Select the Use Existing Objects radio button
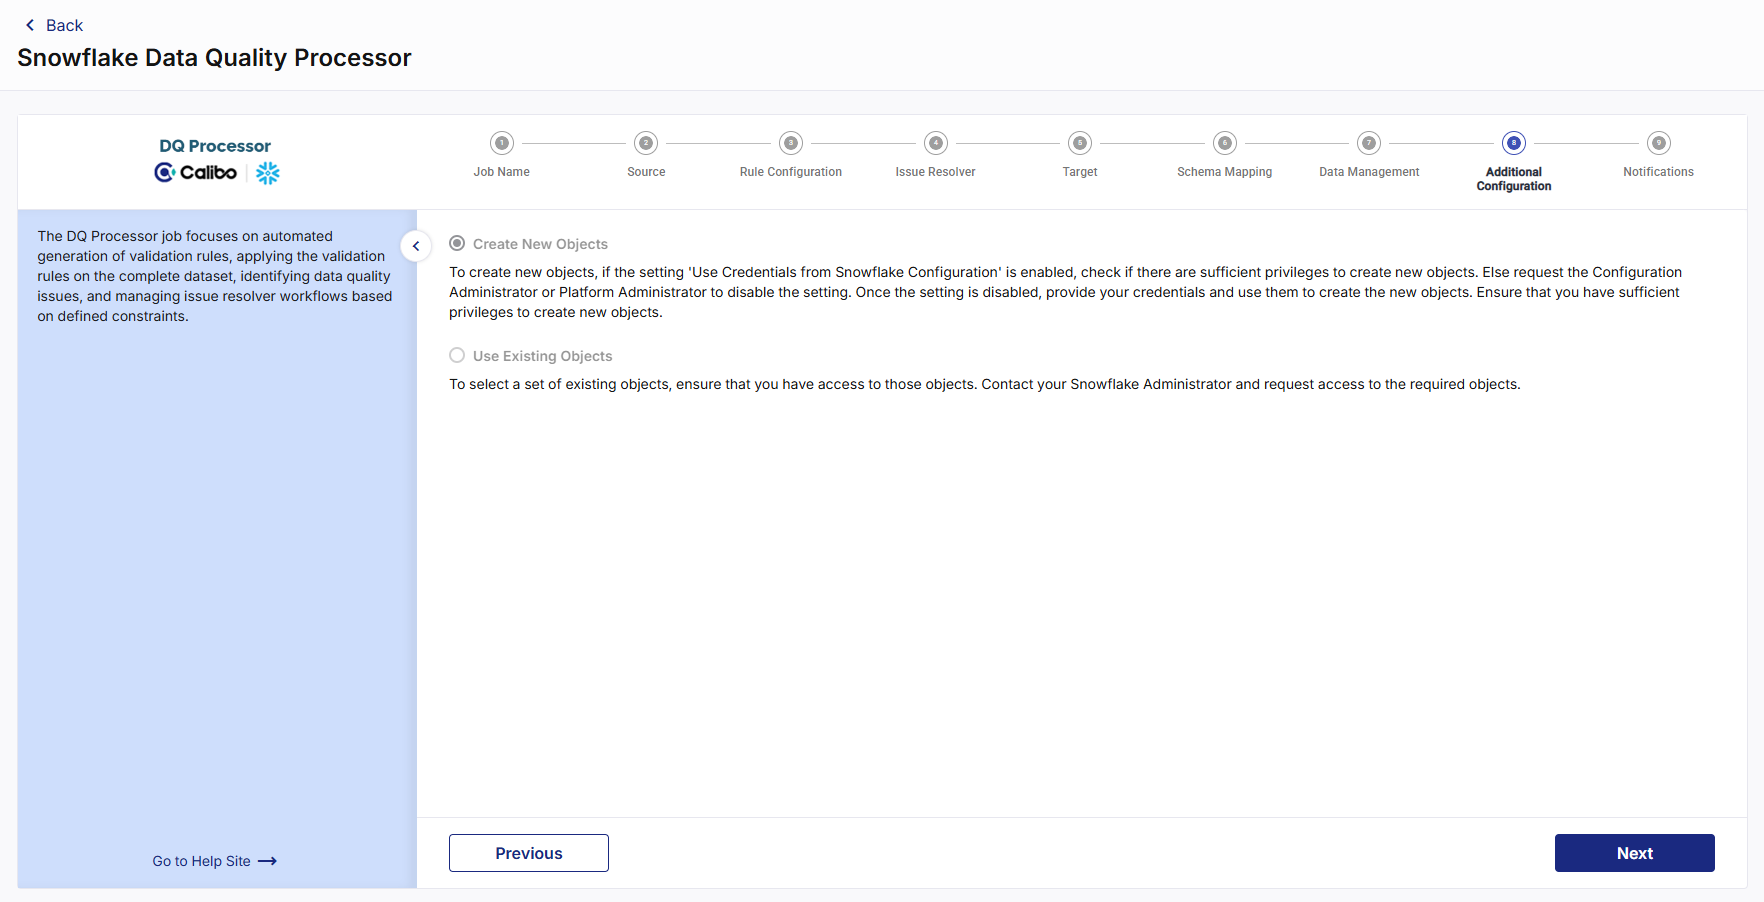Image resolution: width=1764 pixels, height=902 pixels. point(457,355)
